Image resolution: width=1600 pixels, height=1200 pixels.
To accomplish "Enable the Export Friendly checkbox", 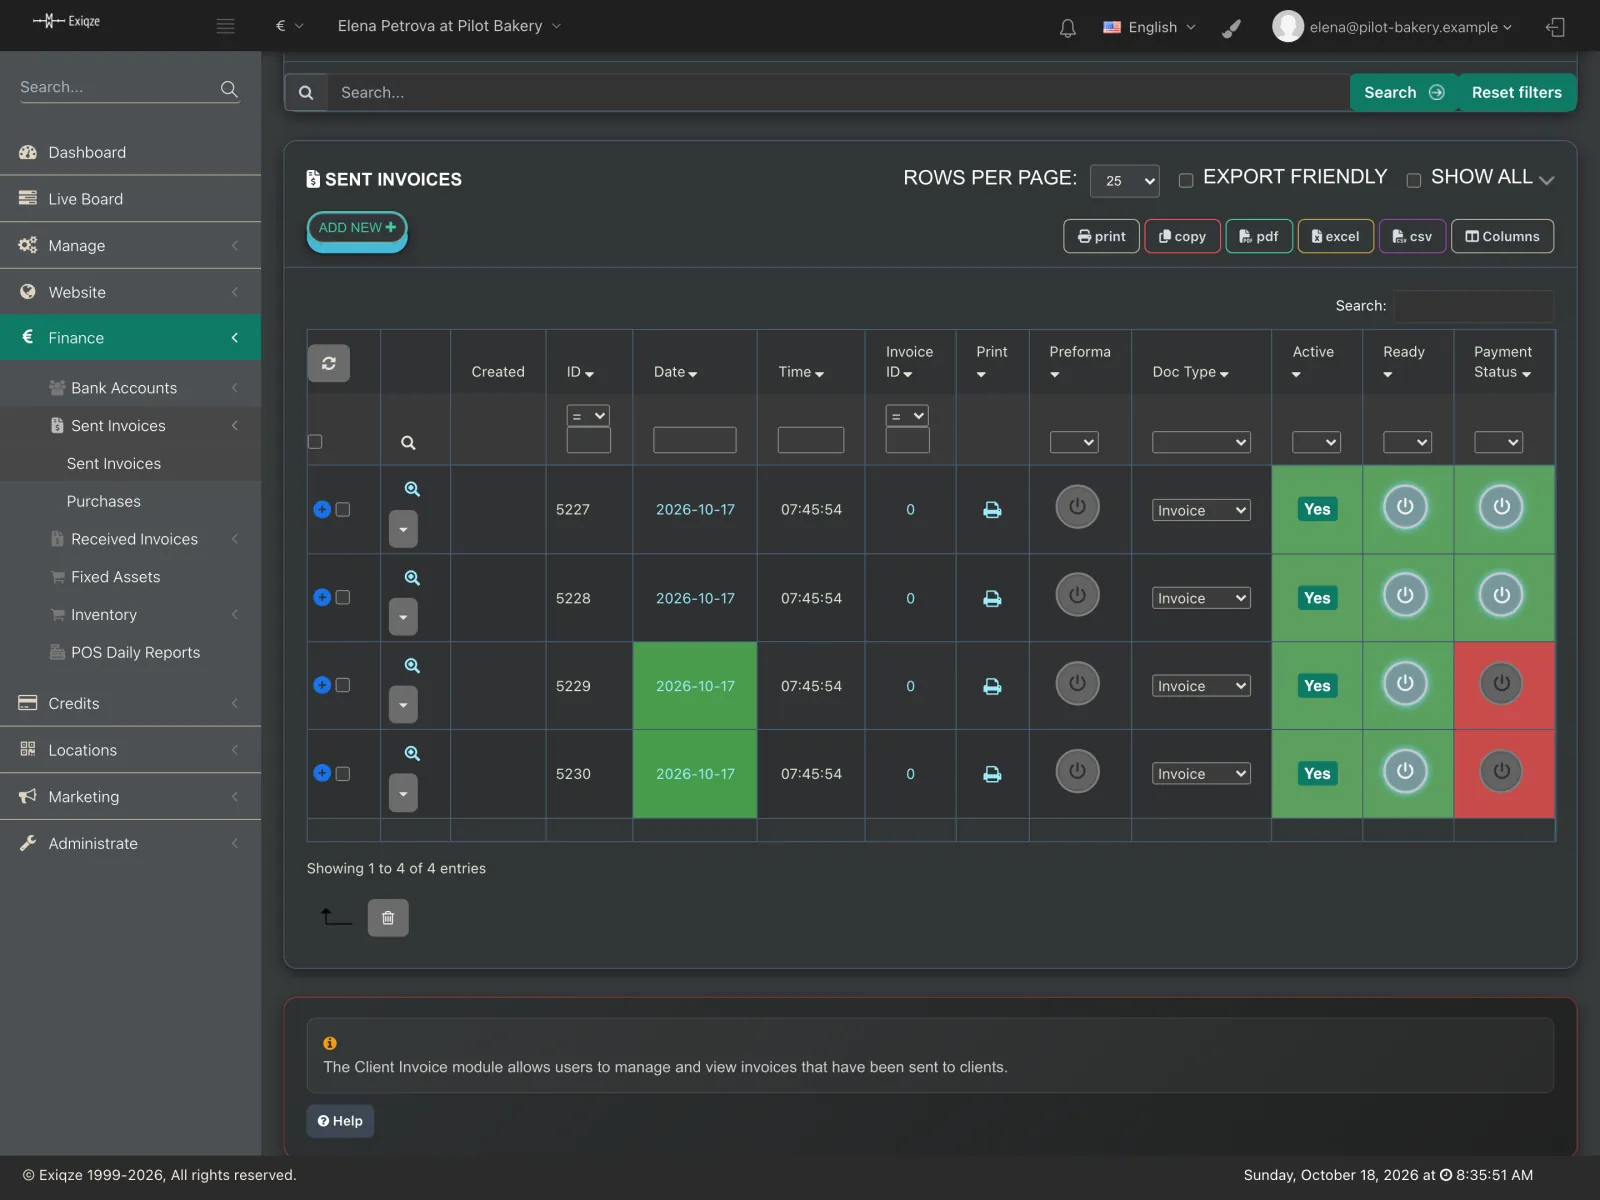I will pyautogui.click(x=1186, y=181).
